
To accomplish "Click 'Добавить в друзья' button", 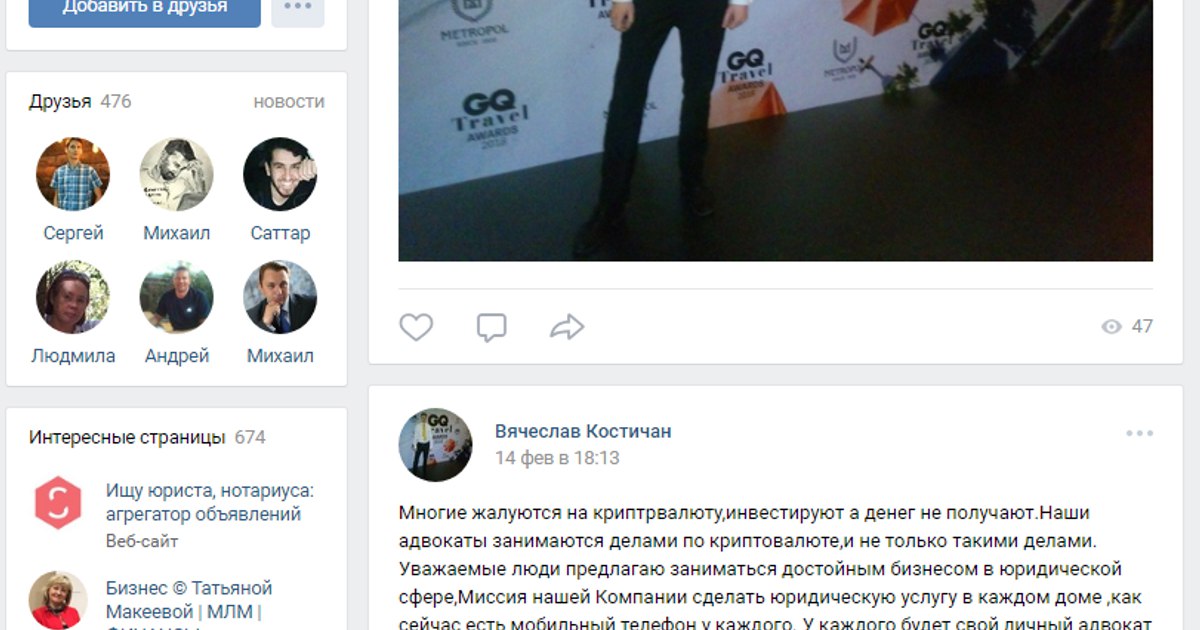I will pos(145,8).
